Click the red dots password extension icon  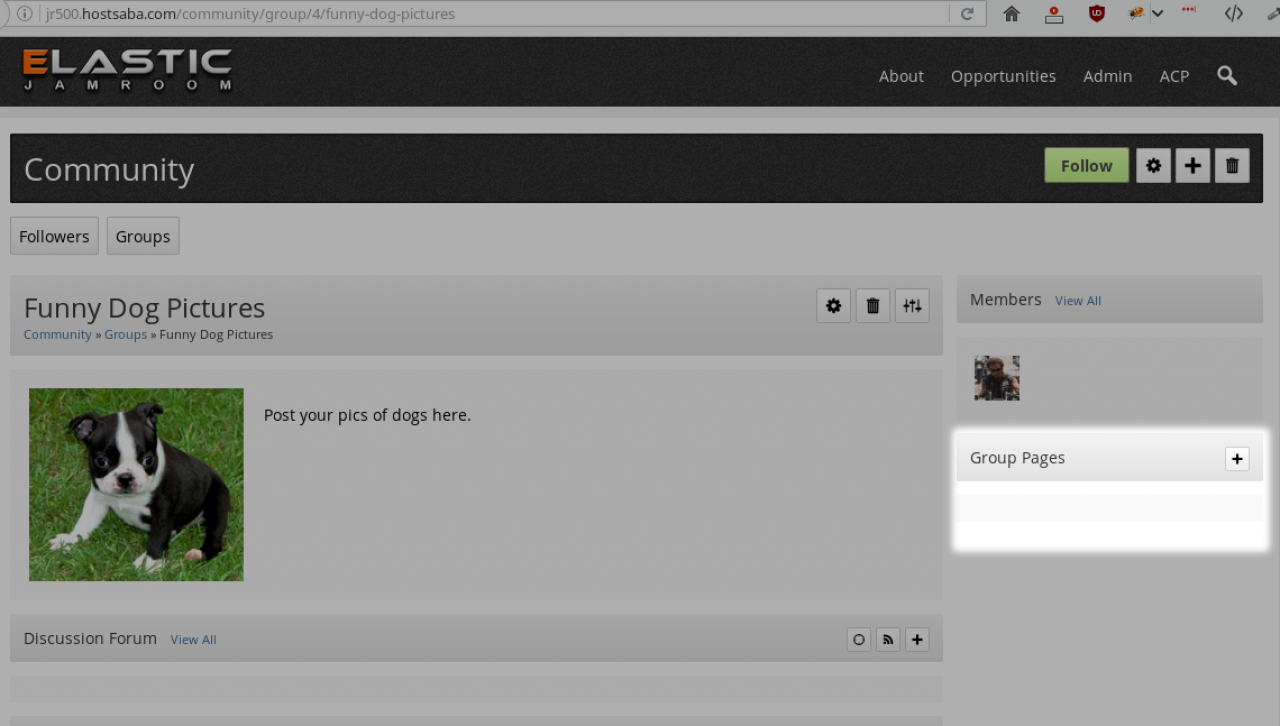pyautogui.click(x=1189, y=10)
